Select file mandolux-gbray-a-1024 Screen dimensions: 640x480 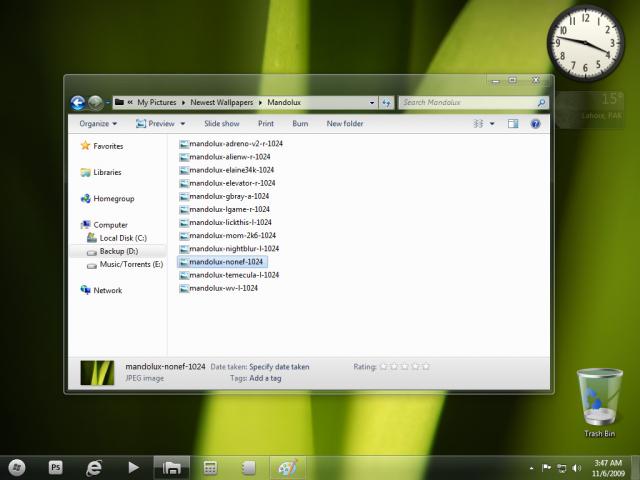click(224, 196)
